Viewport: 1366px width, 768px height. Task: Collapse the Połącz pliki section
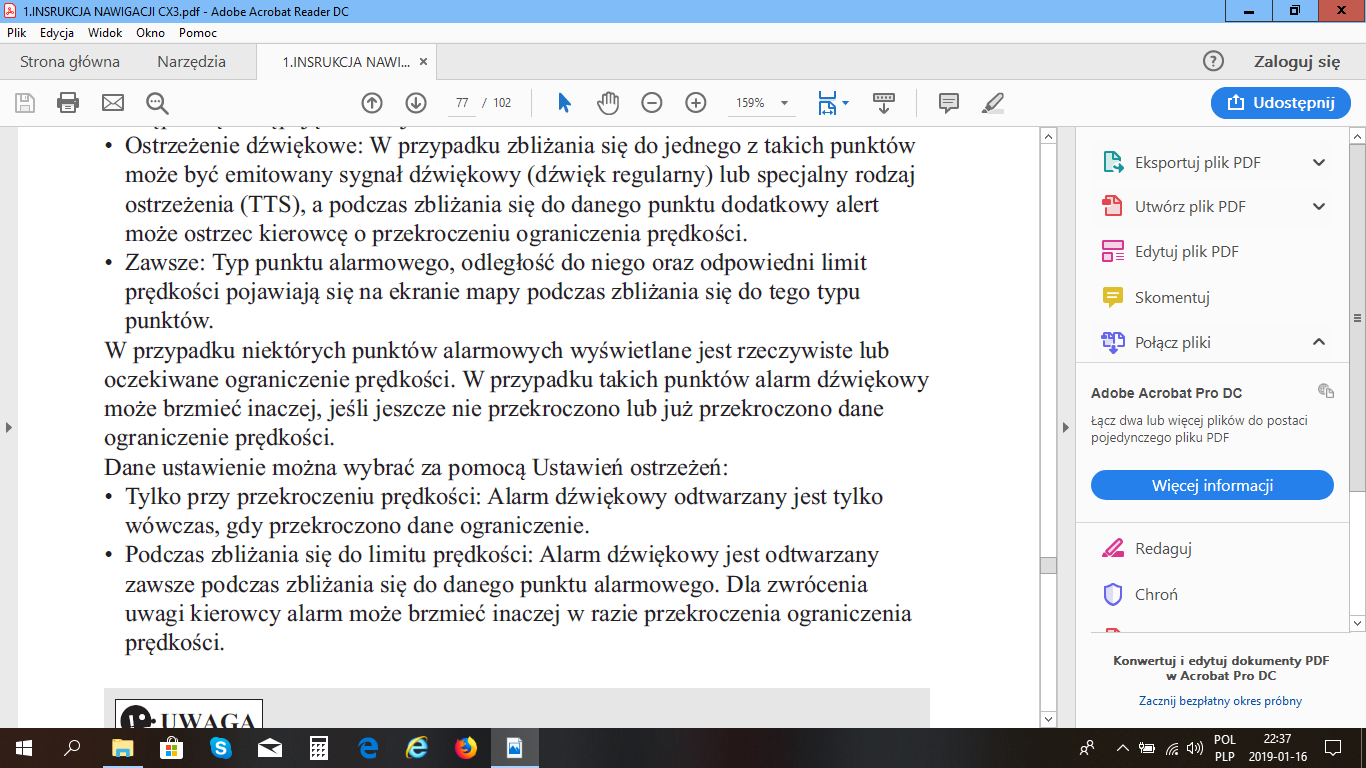1318,342
